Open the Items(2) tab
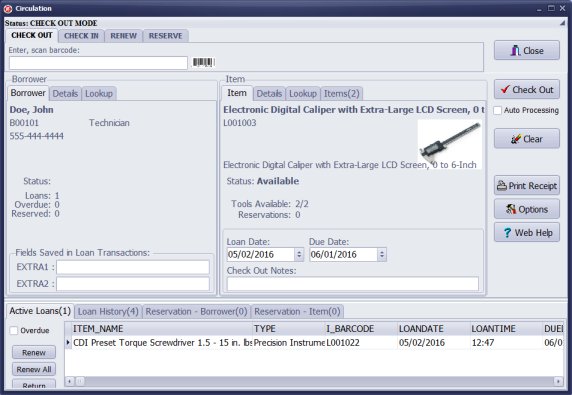 coord(342,94)
